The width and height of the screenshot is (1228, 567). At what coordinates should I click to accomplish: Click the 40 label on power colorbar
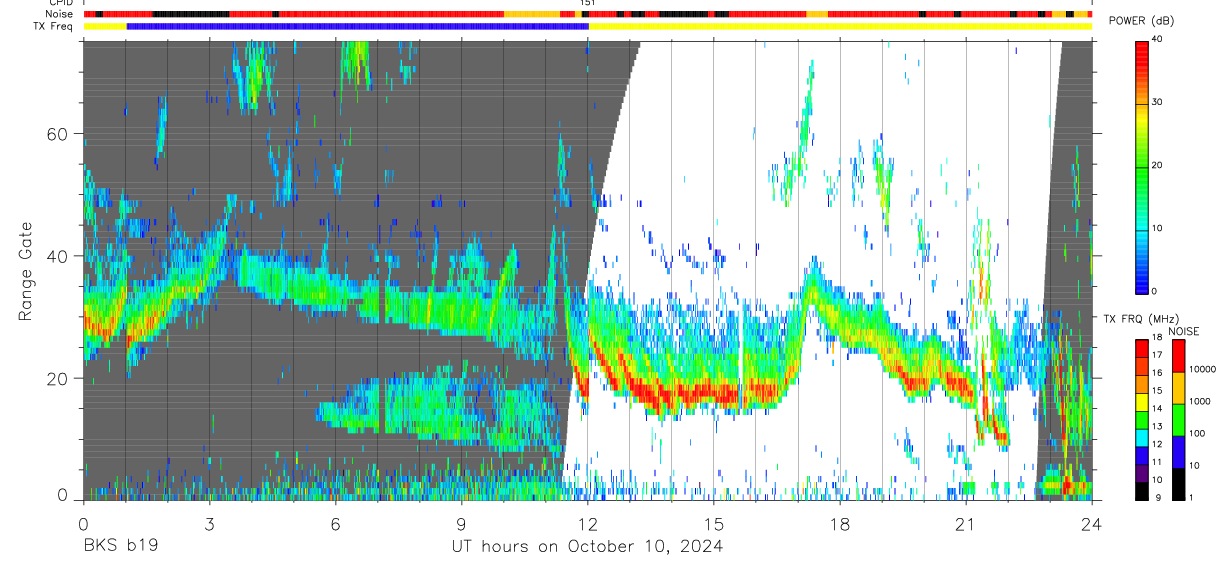click(1158, 39)
